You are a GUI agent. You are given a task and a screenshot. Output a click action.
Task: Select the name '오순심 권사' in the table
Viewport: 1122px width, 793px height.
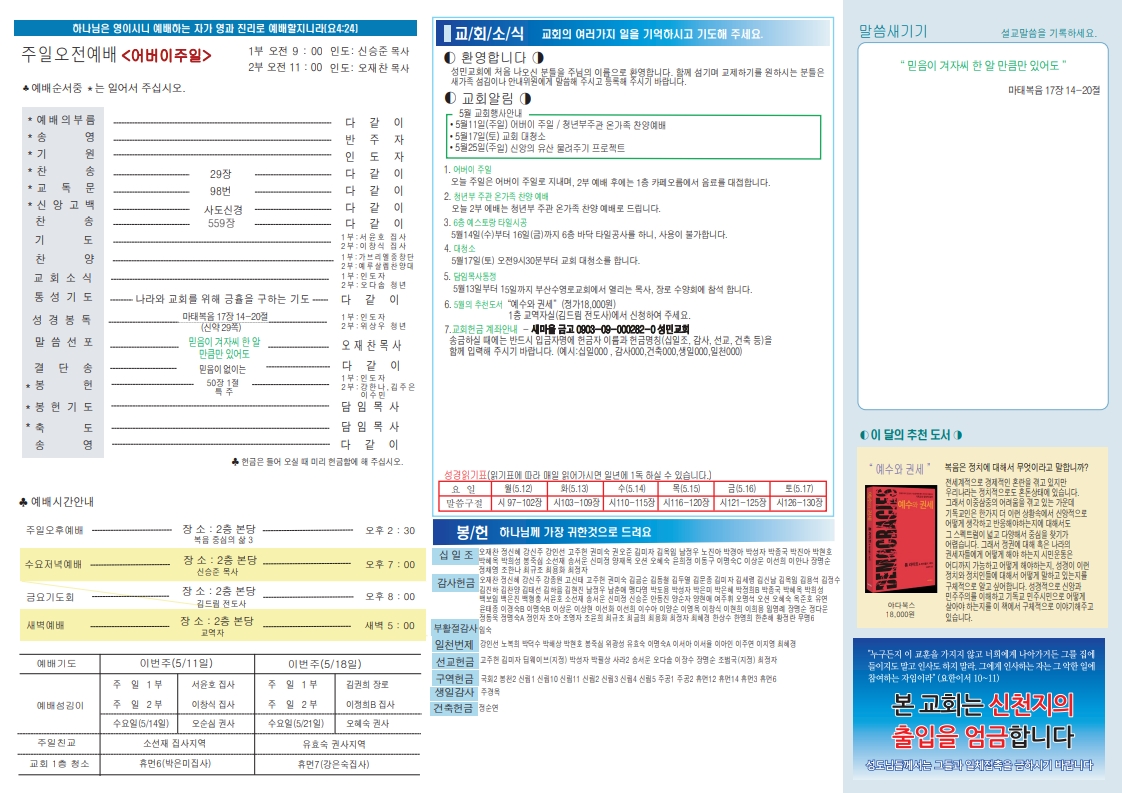213,724
